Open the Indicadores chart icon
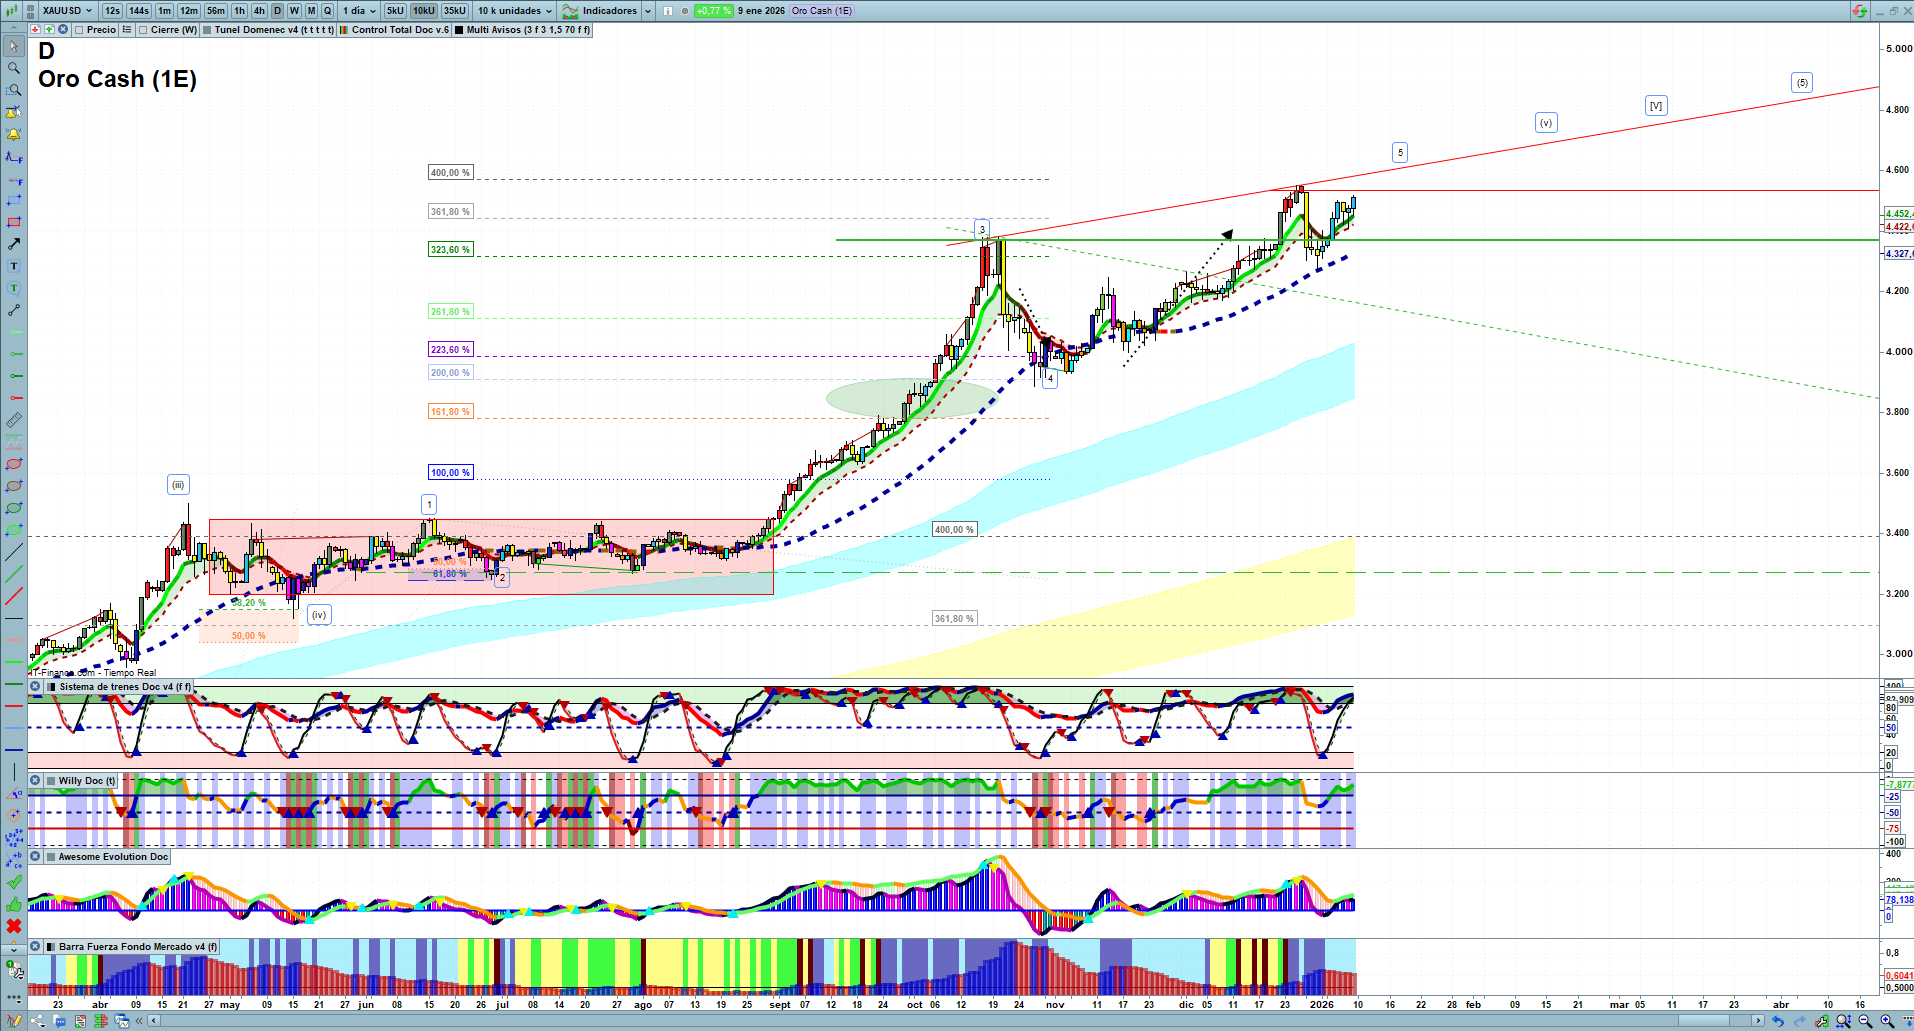This screenshot has height=1031, width=1914. pos(570,11)
